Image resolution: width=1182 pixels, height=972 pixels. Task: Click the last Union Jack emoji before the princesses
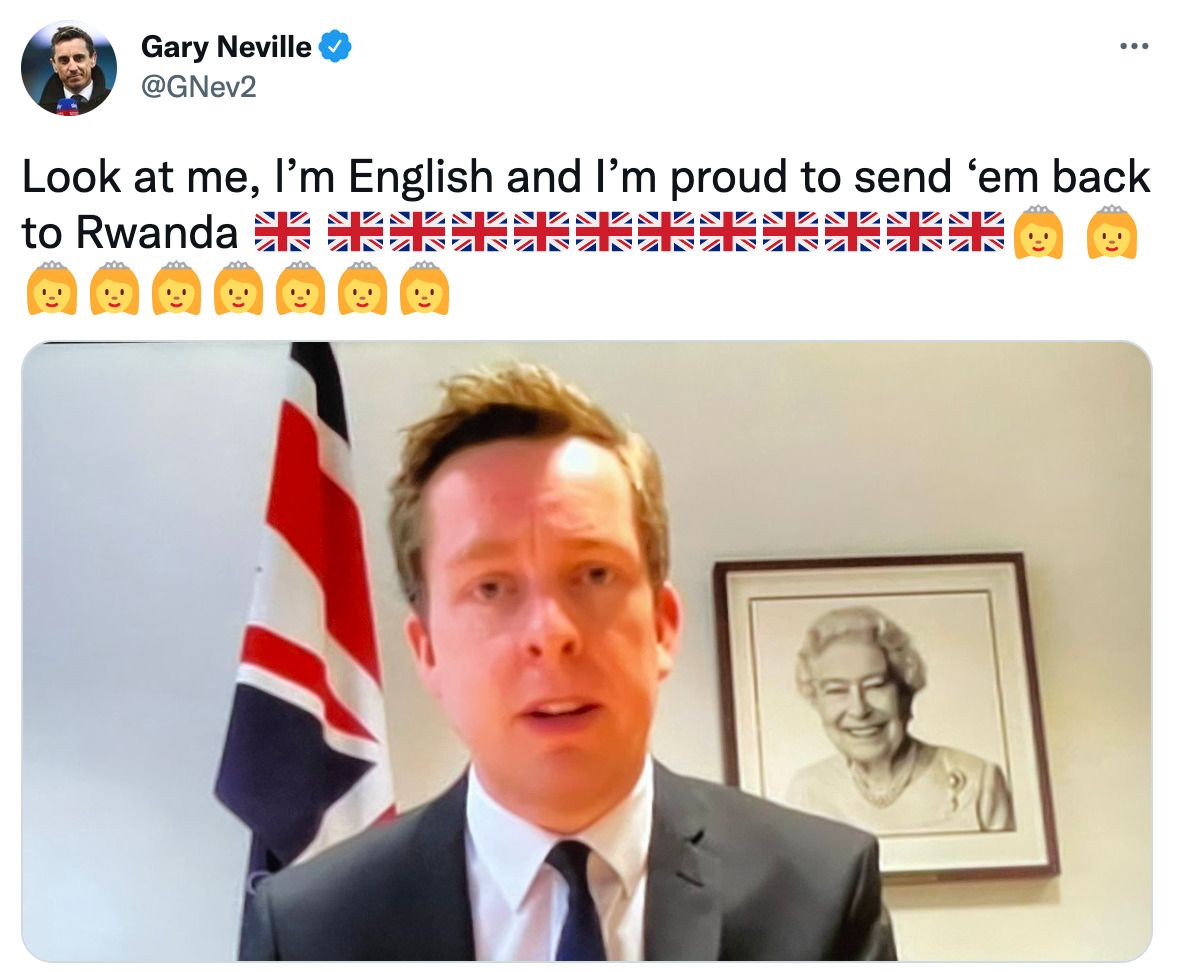(976, 232)
